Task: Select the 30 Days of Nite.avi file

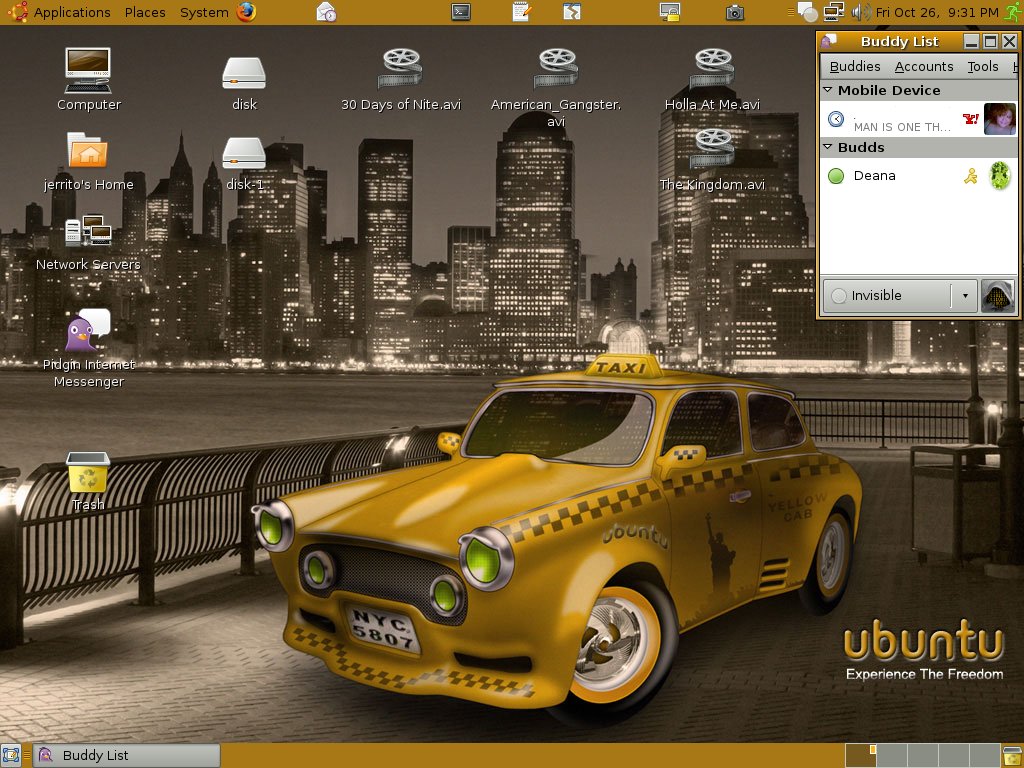Action: 401,80
